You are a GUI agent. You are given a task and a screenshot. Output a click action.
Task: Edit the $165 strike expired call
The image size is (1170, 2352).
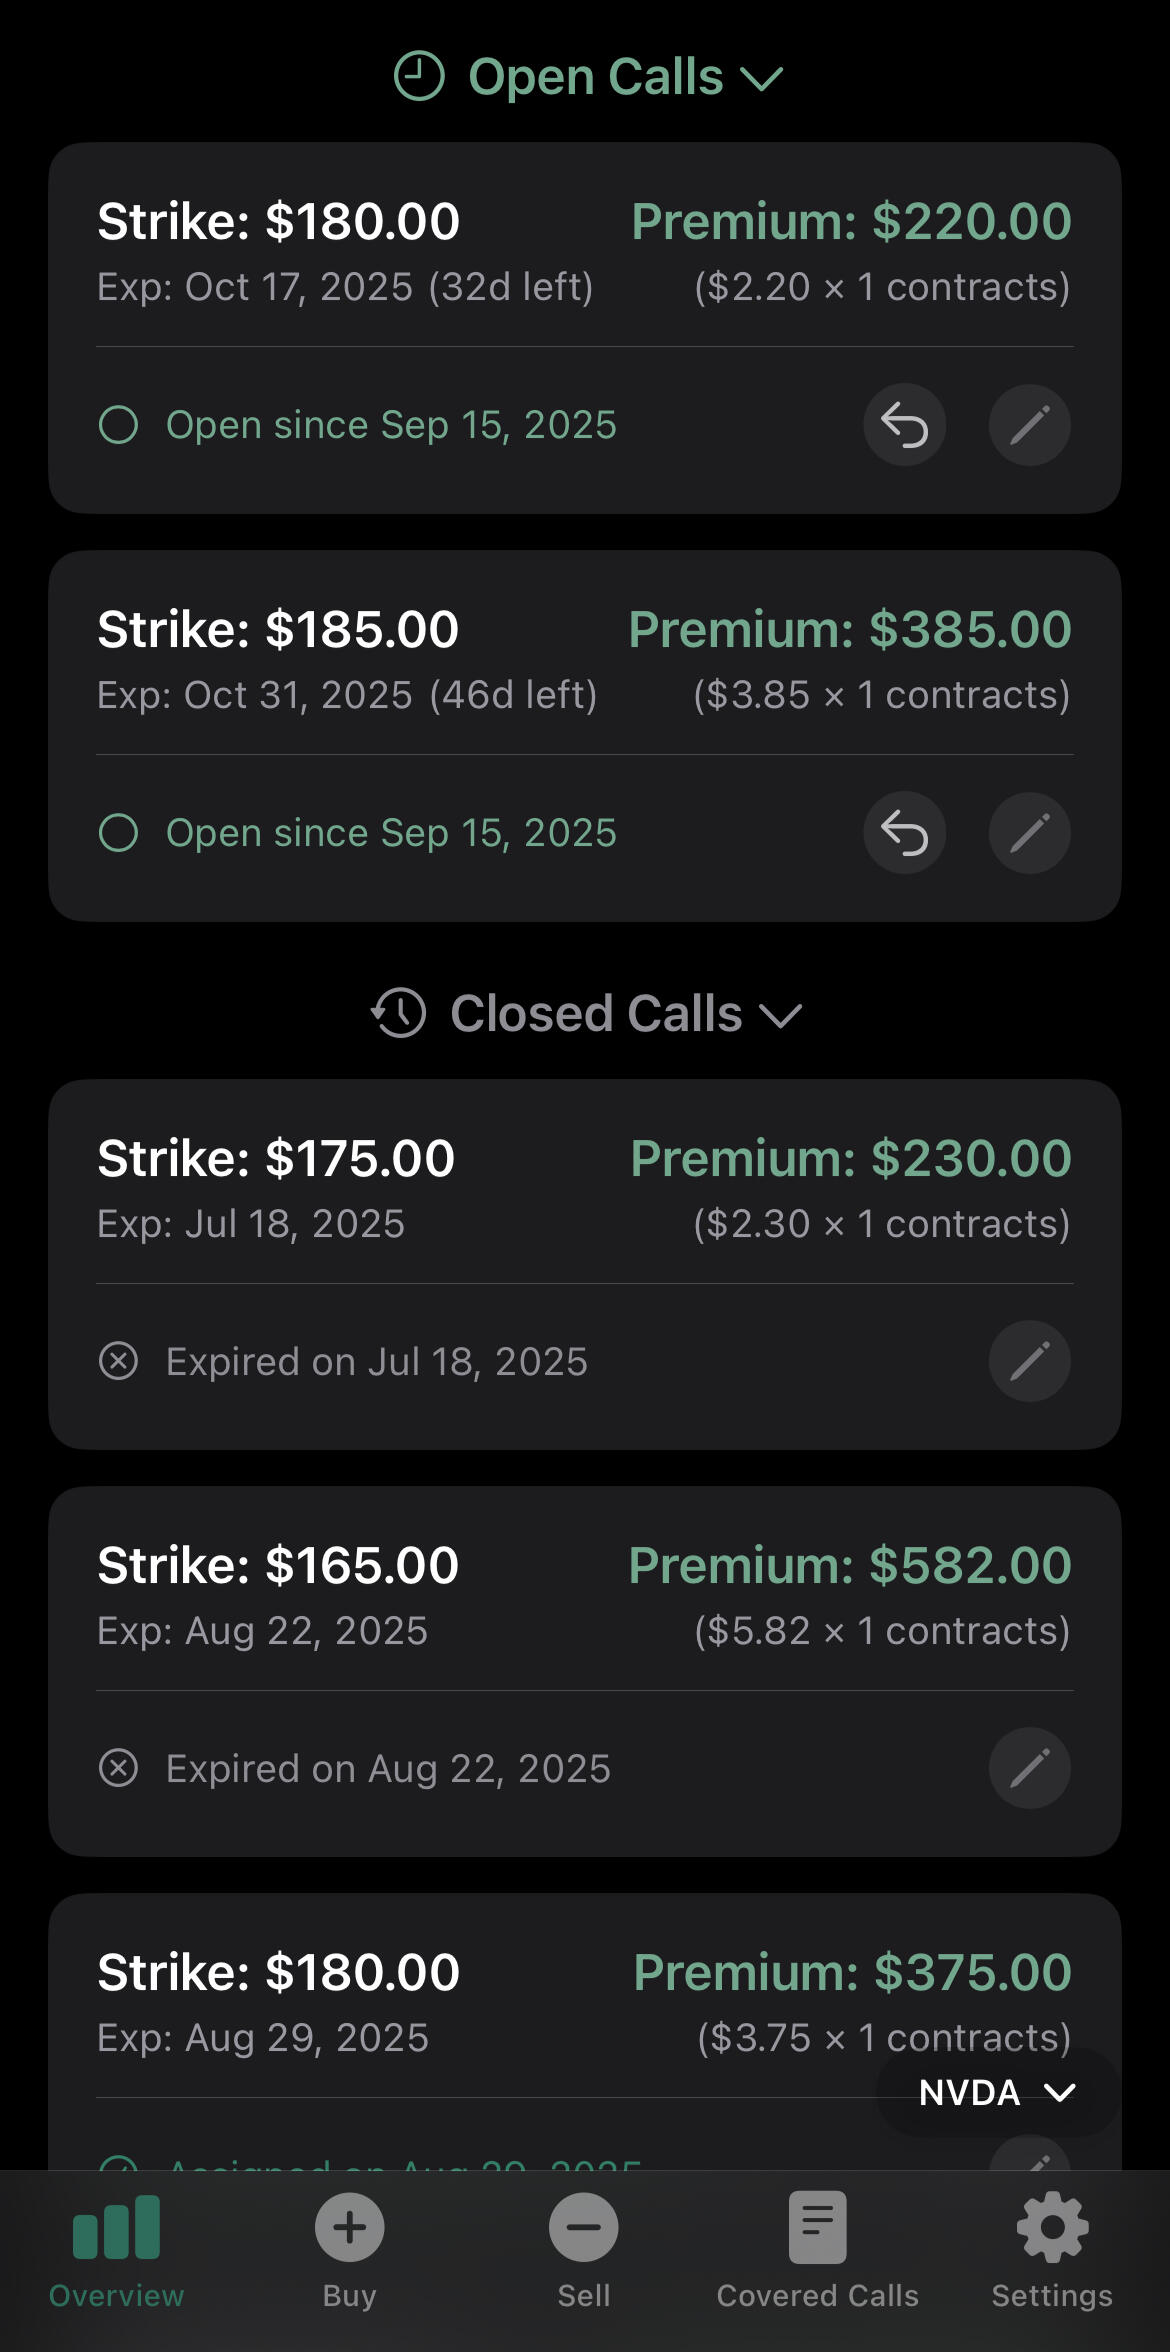pos(1029,1768)
